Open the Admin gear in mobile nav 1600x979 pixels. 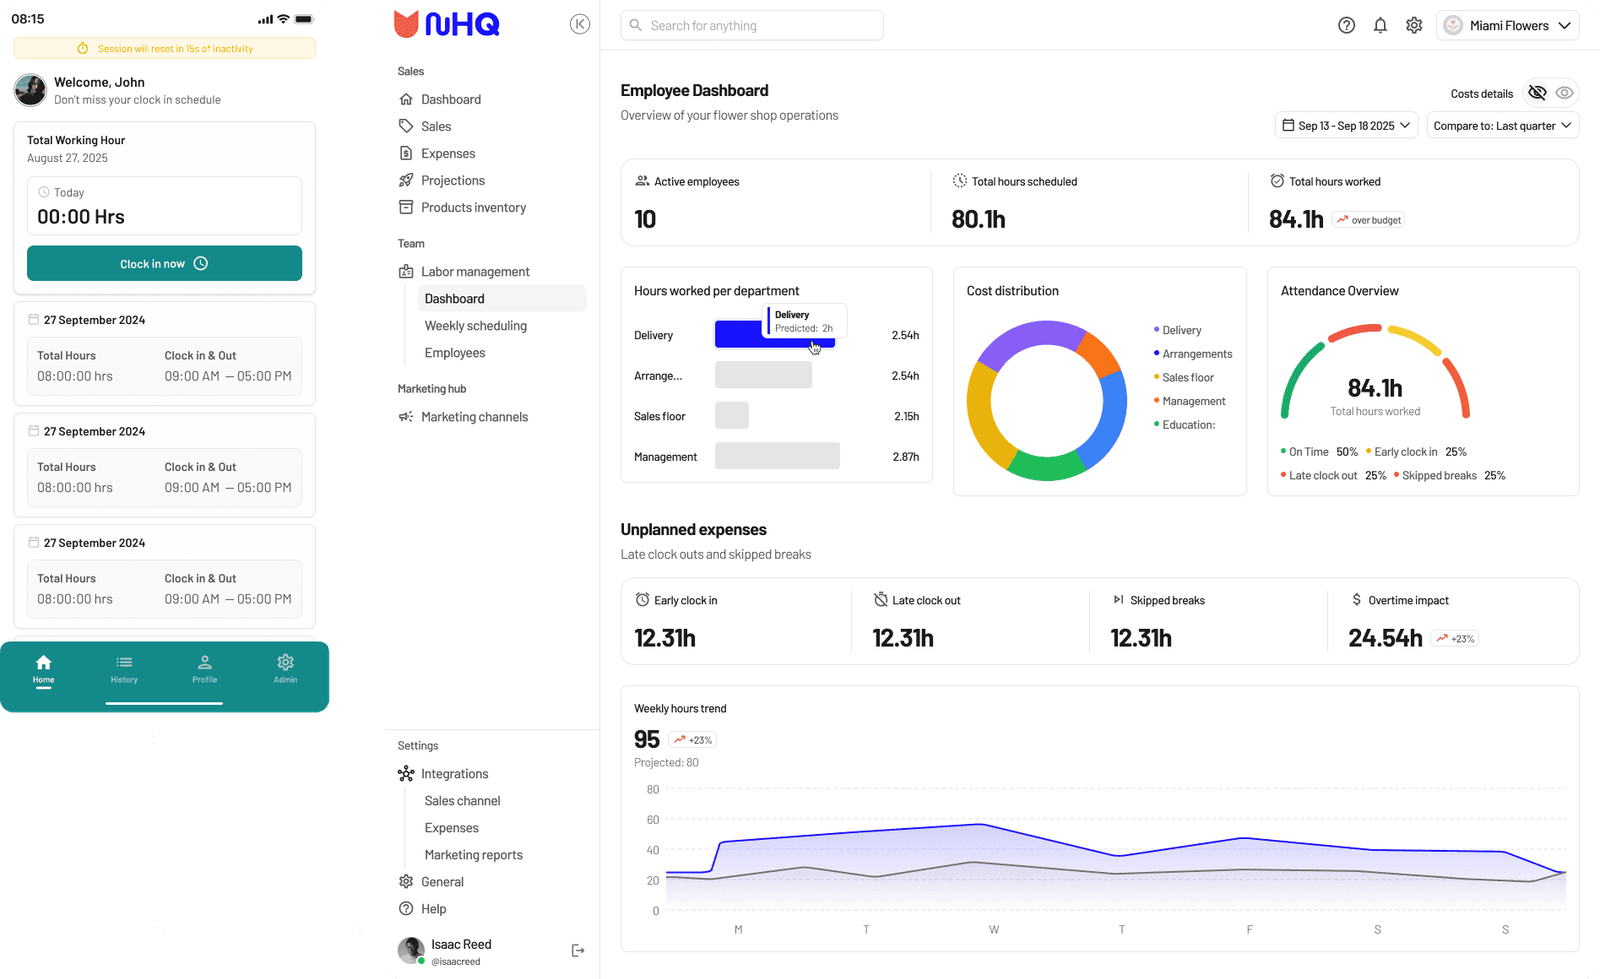click(285, 668)
